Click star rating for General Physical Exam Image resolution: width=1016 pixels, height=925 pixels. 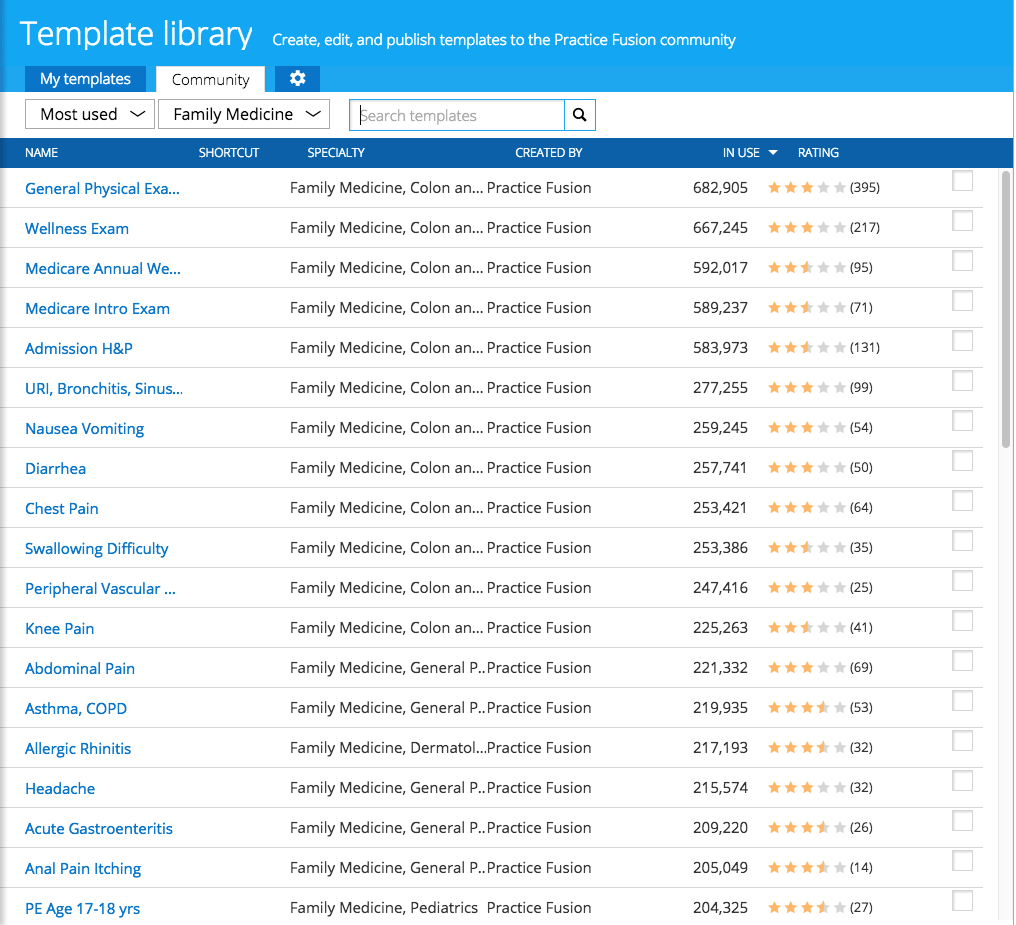pos(806,188)
